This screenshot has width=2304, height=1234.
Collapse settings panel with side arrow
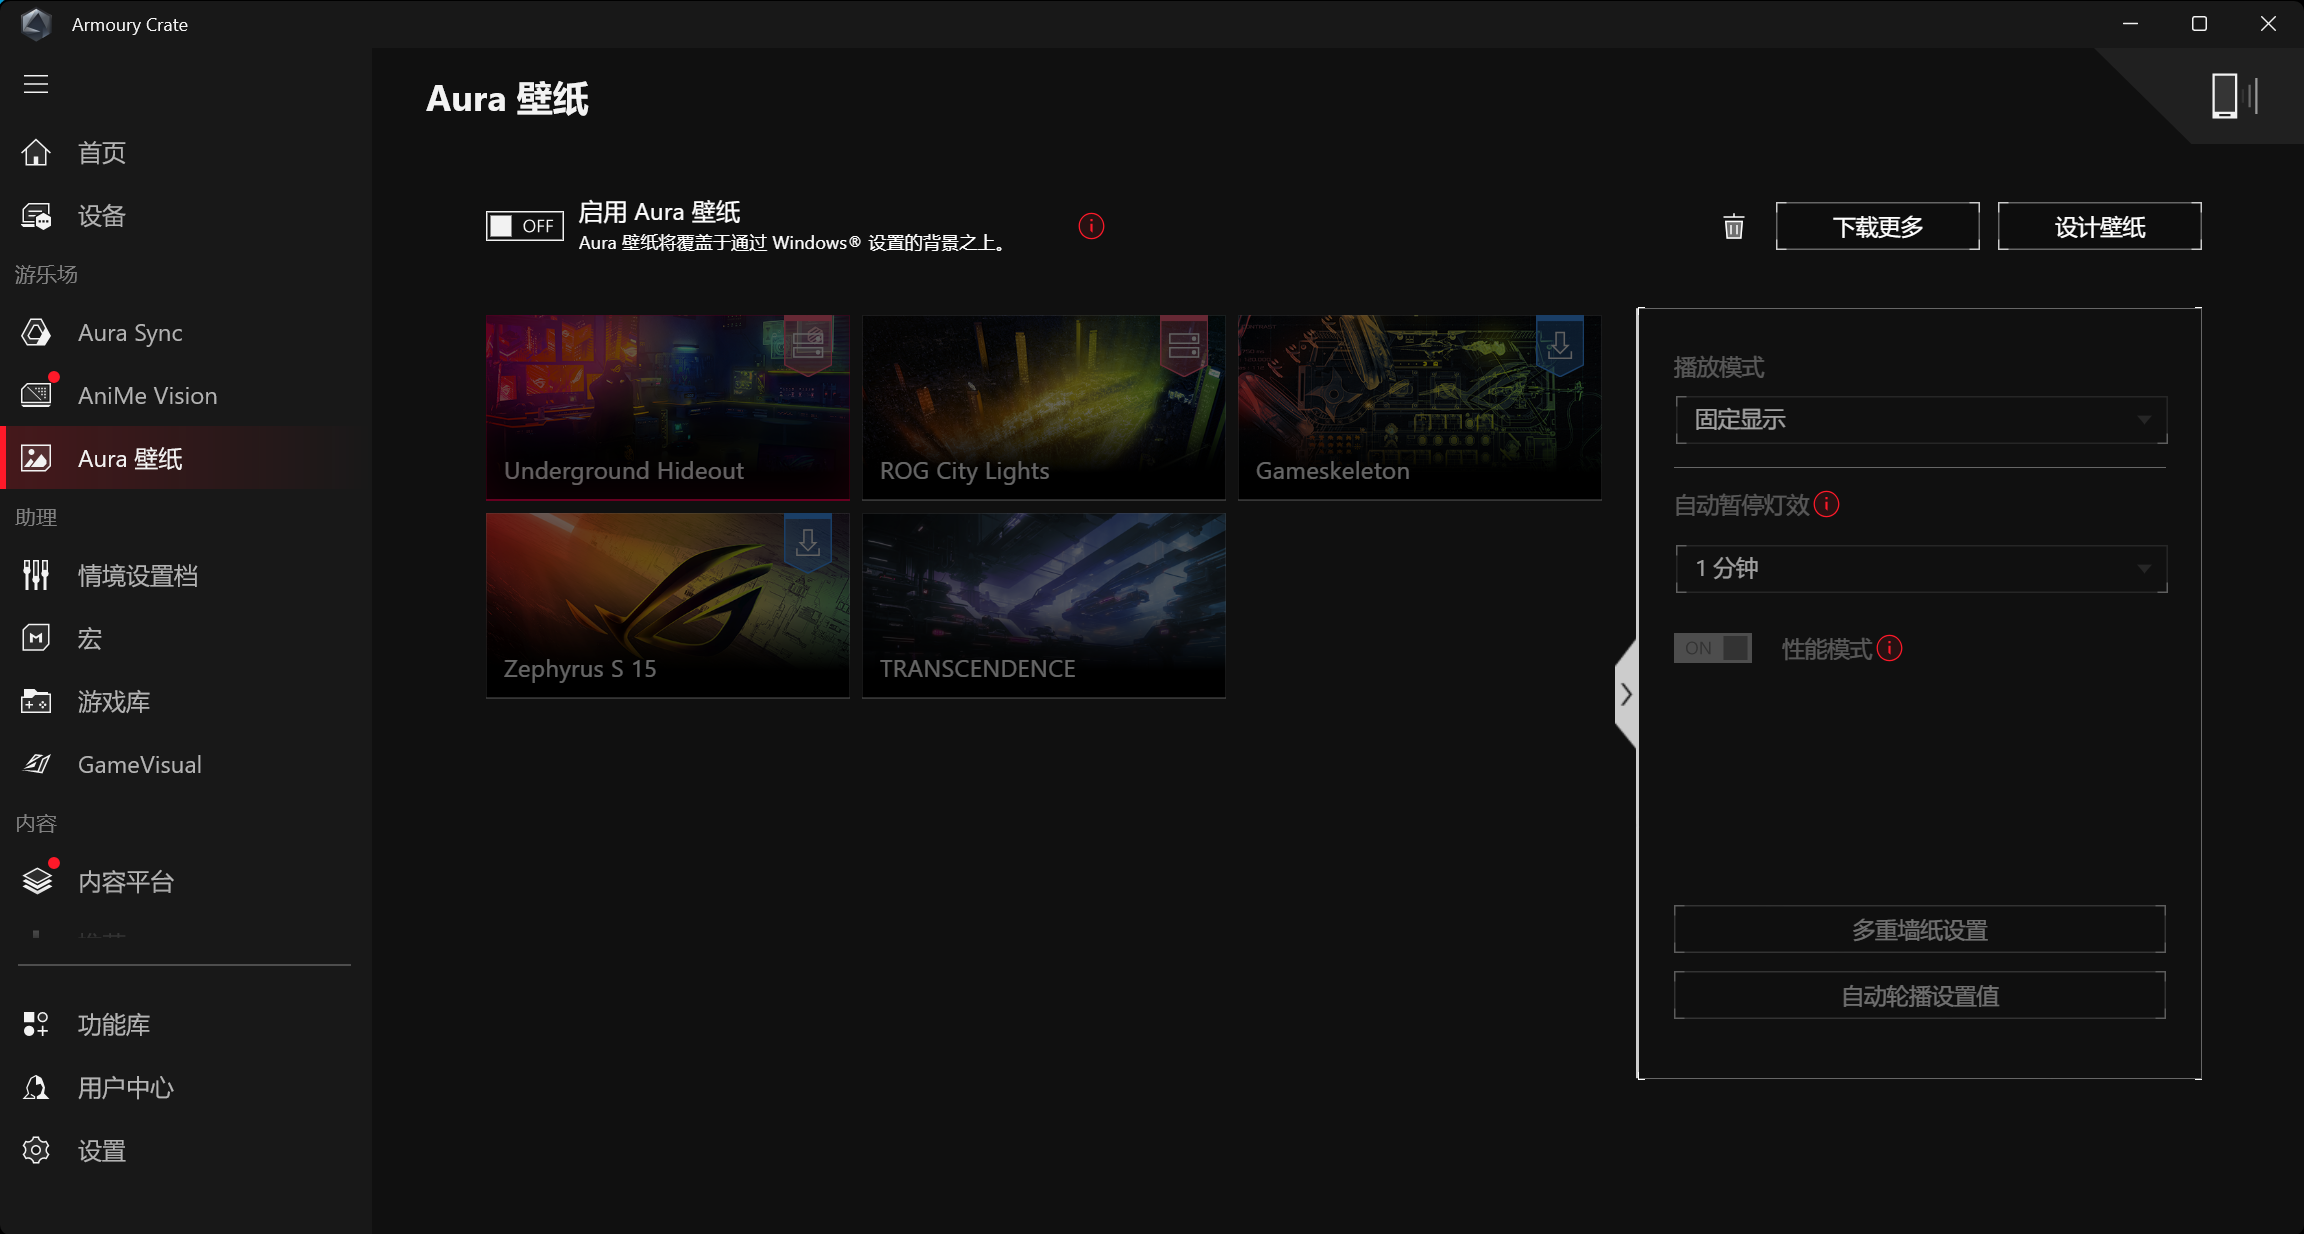[x=1626, y=694]
